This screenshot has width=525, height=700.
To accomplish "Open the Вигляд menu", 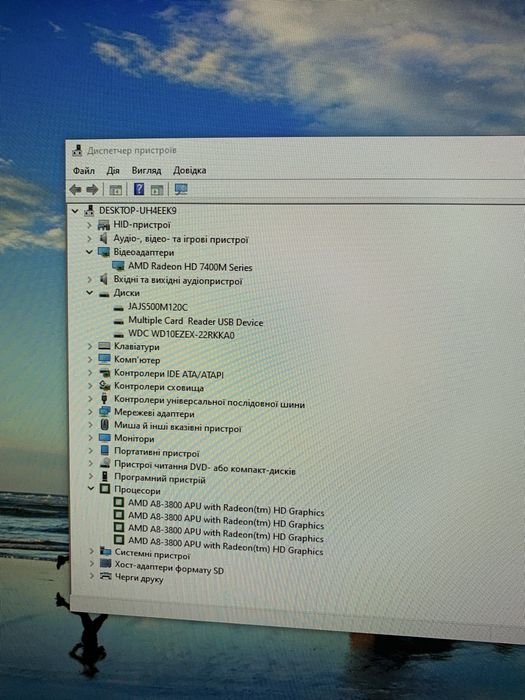I will click(x=146, y=171).
